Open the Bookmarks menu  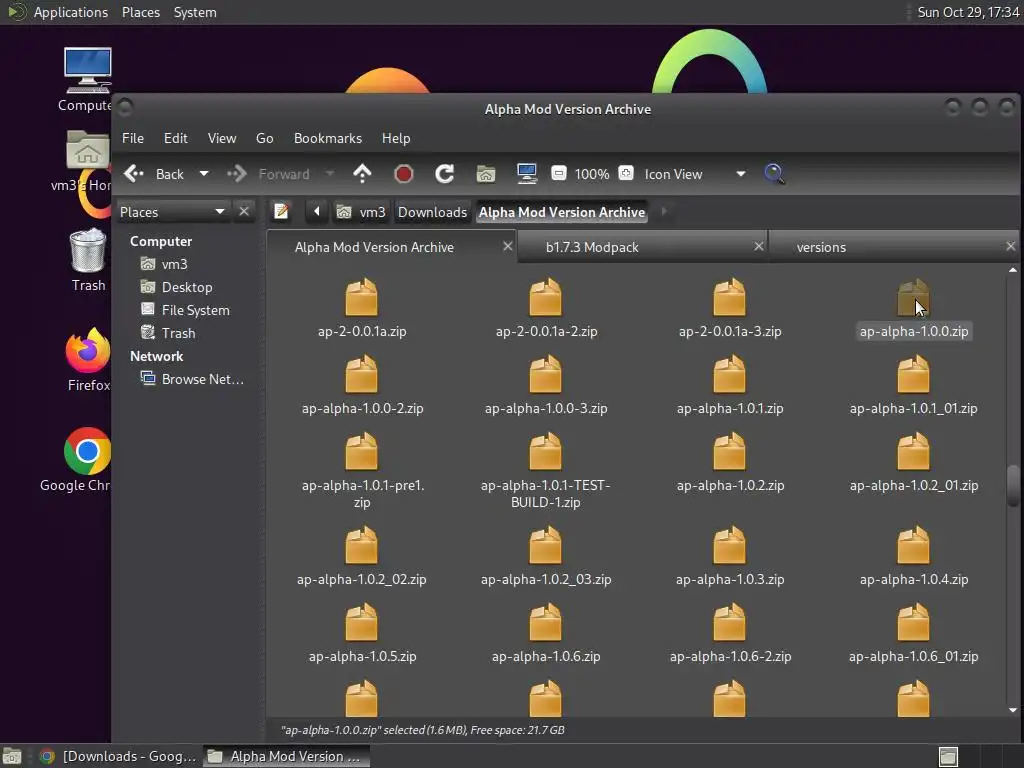pyautogui.click(x=327, y=138)
